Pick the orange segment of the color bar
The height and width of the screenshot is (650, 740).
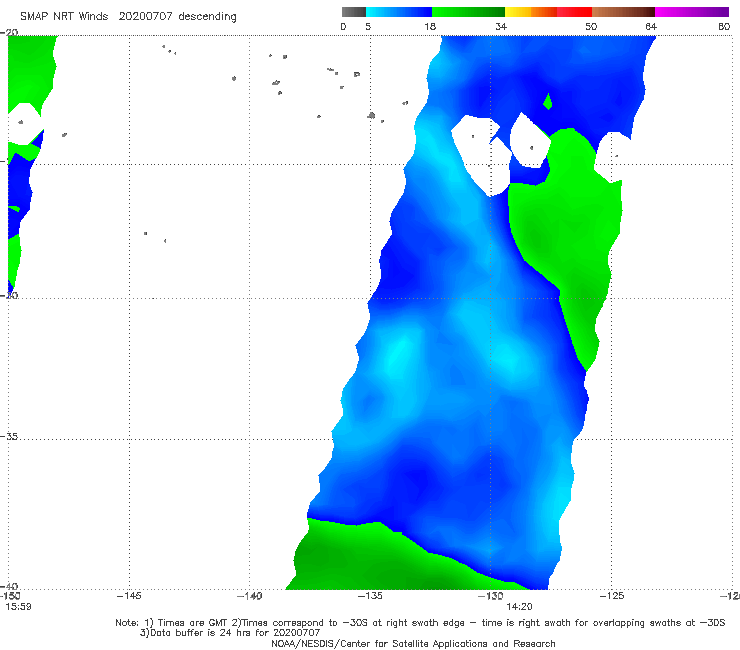pyautogui.click(x=544, y=12)
